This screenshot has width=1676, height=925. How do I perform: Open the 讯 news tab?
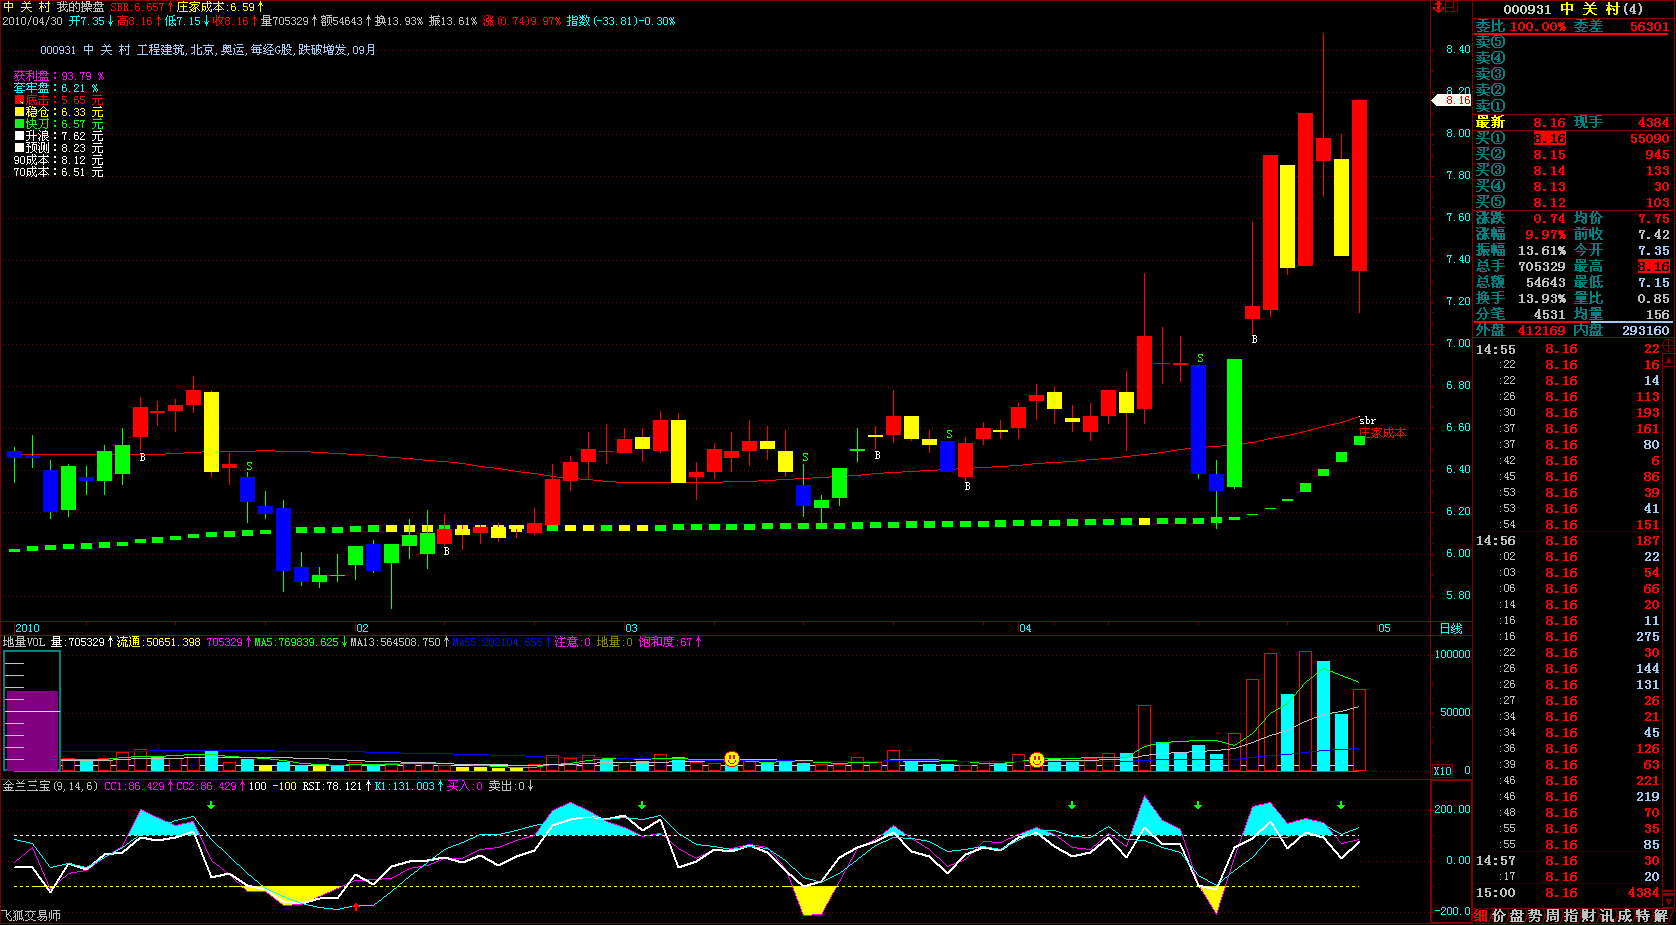click(x=1607, y=915)
